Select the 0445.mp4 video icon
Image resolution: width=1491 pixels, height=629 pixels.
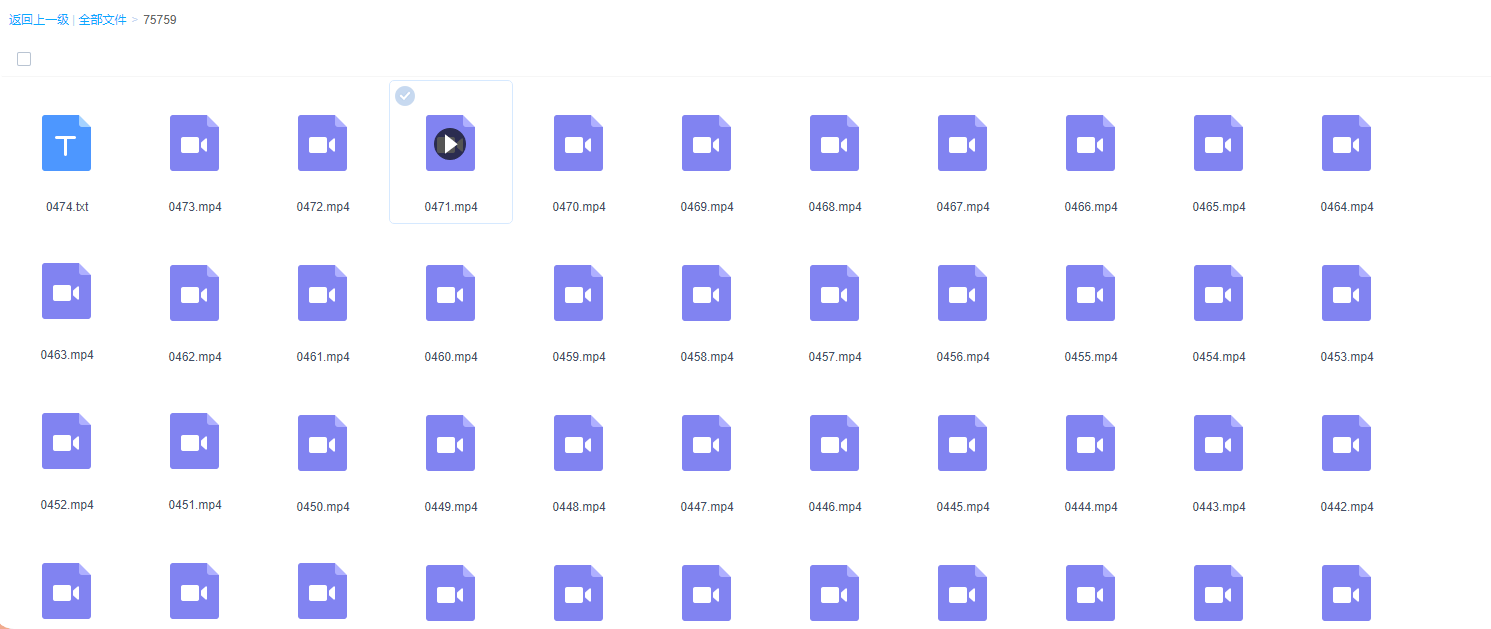962,443
